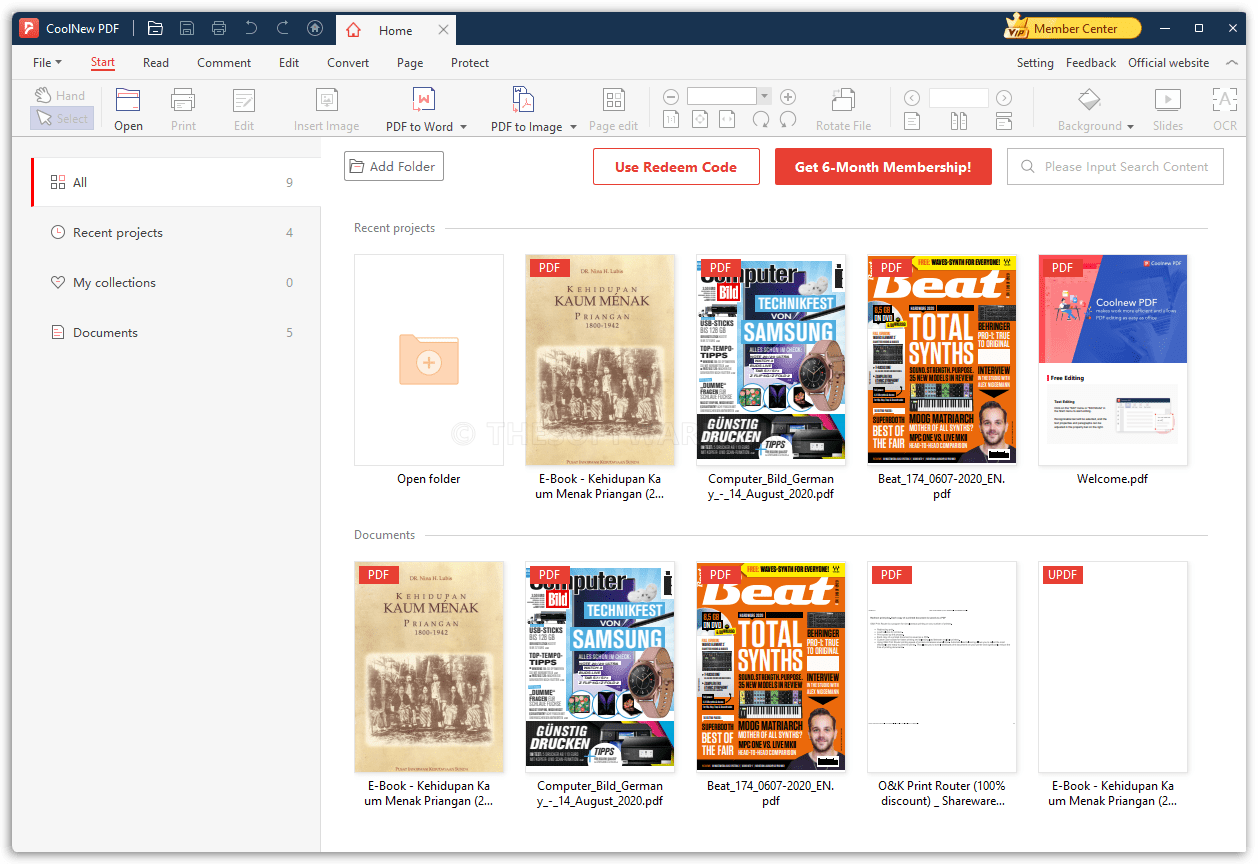
Task: Click the Print toolbar button
Action: point(183,109)
